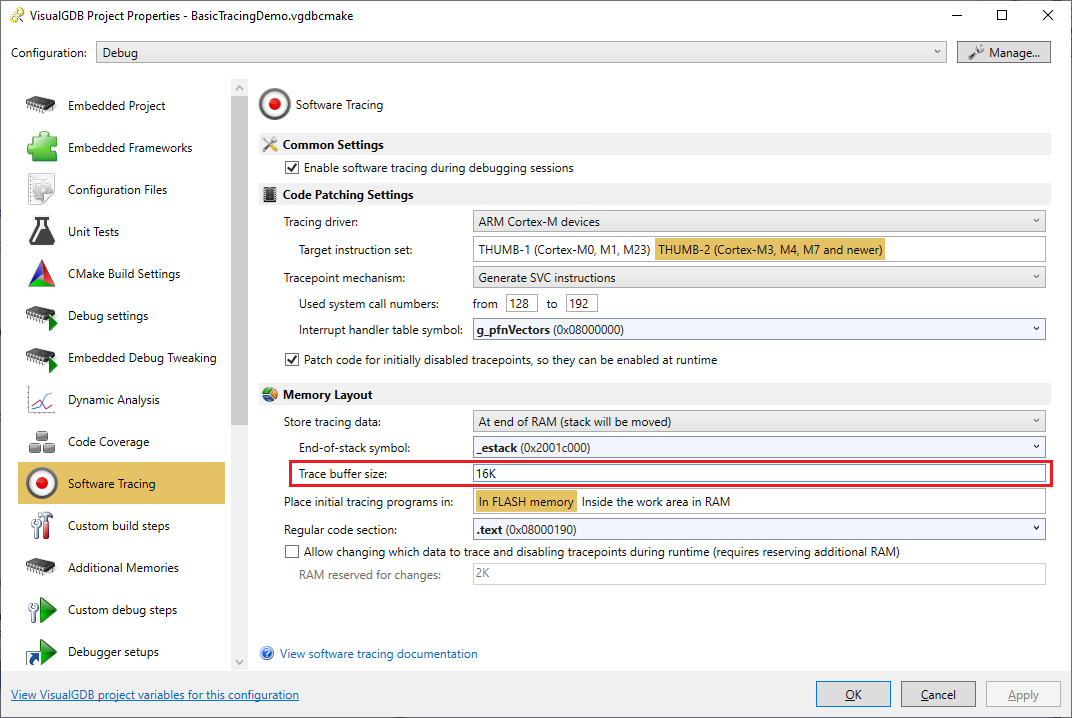Screen dimensions: 1072x718
Task: Select THUMB-2 (Cortex-M3, M4, M7) instruction set
Action: coord(770,250)
